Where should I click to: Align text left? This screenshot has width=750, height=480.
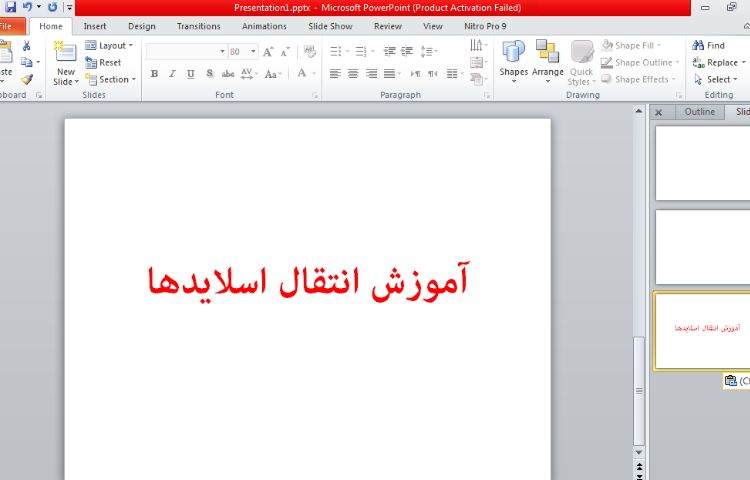(335, 74)
